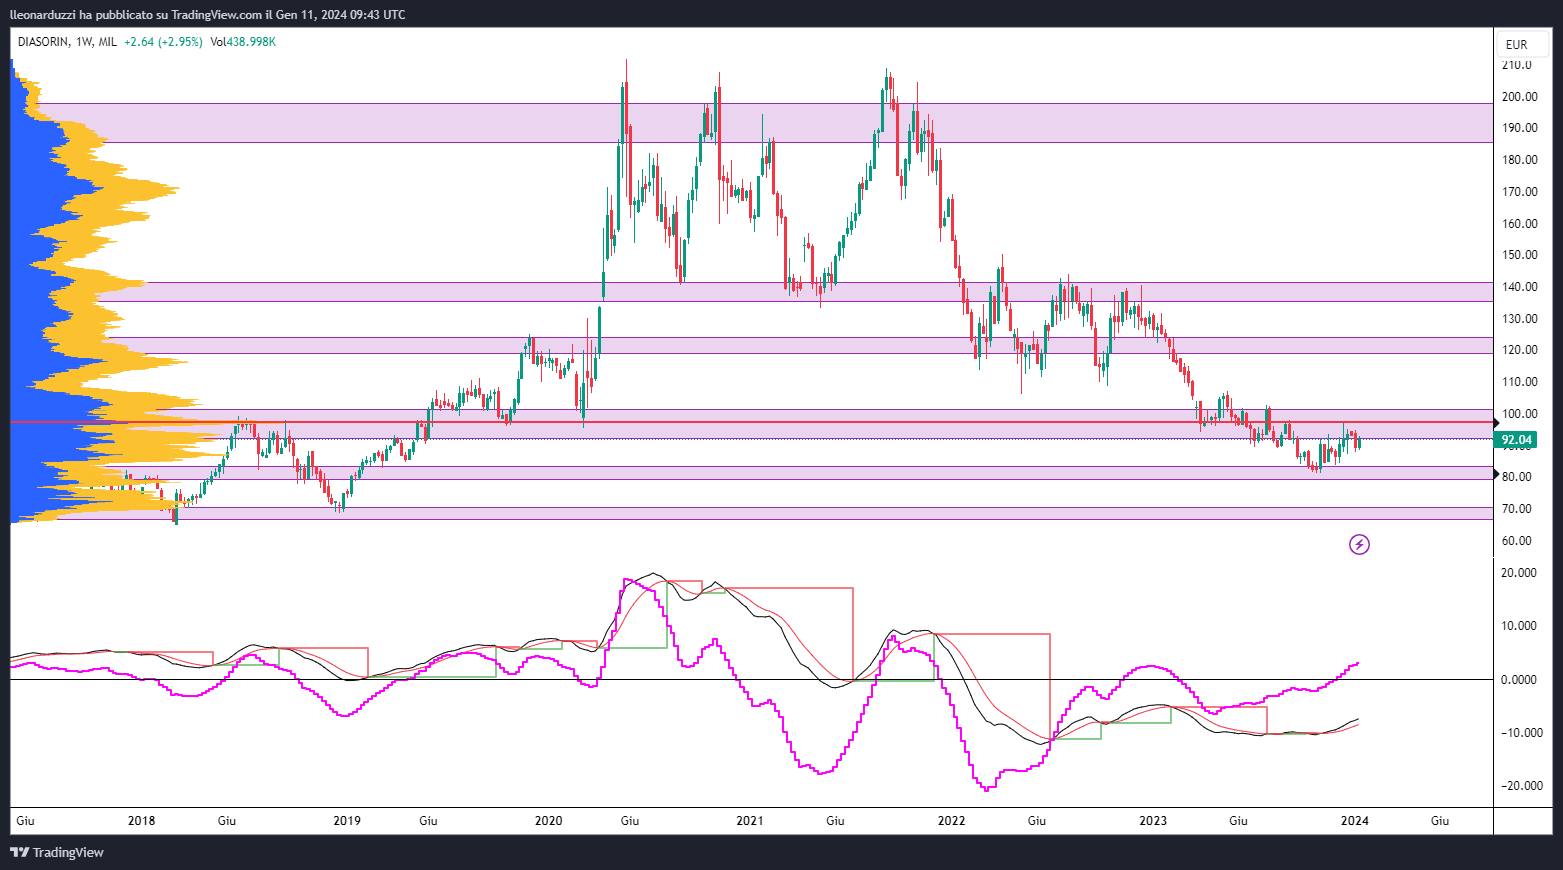1563x870 pixels.
Task: Click the 200.00 price axis label
Action: (x=1519, y=97)
